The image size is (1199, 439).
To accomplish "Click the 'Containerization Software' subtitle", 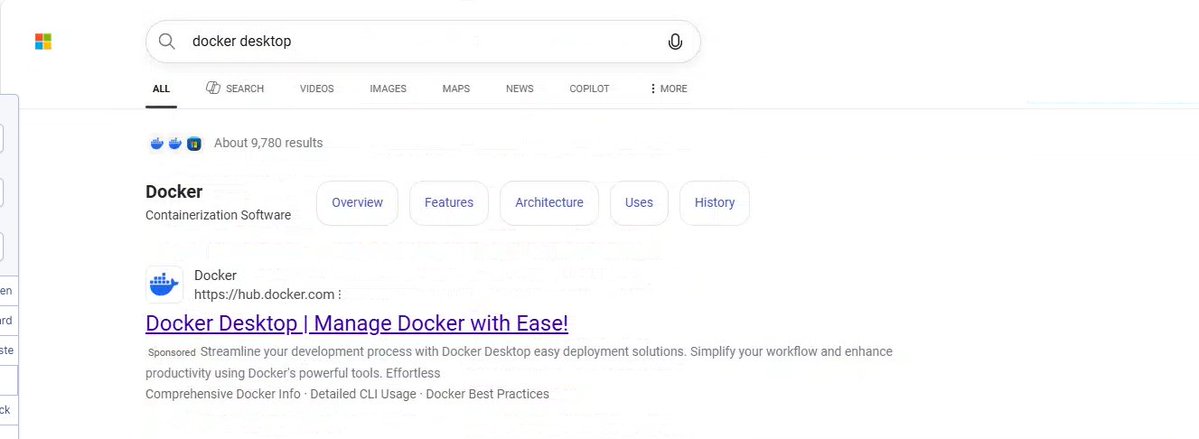I will 218,215.
